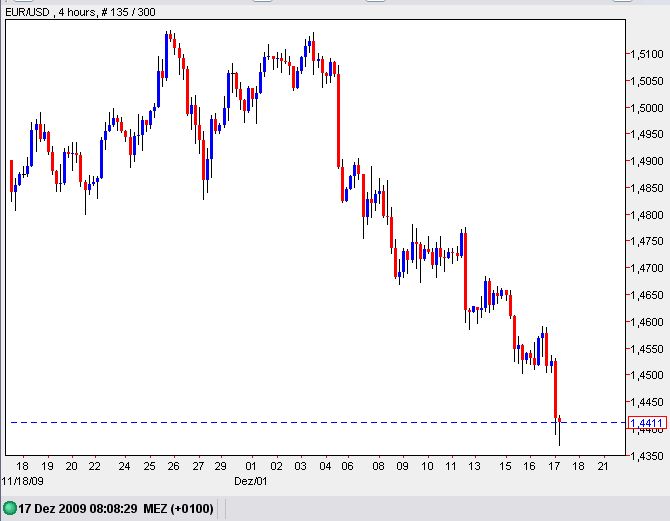Click the 1,4950 price axis label

click(647, 134)
